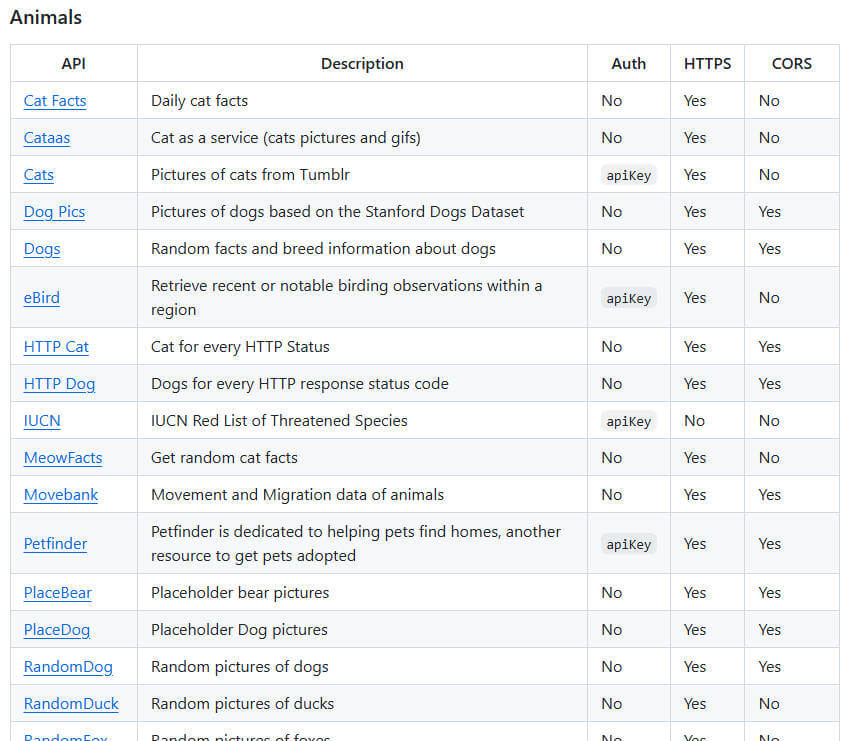The height and width of the screenshot is (741, 853).
Task: Click CORS 'Yes' value in Dog Pics row
Action: click(x=769, y=212)
